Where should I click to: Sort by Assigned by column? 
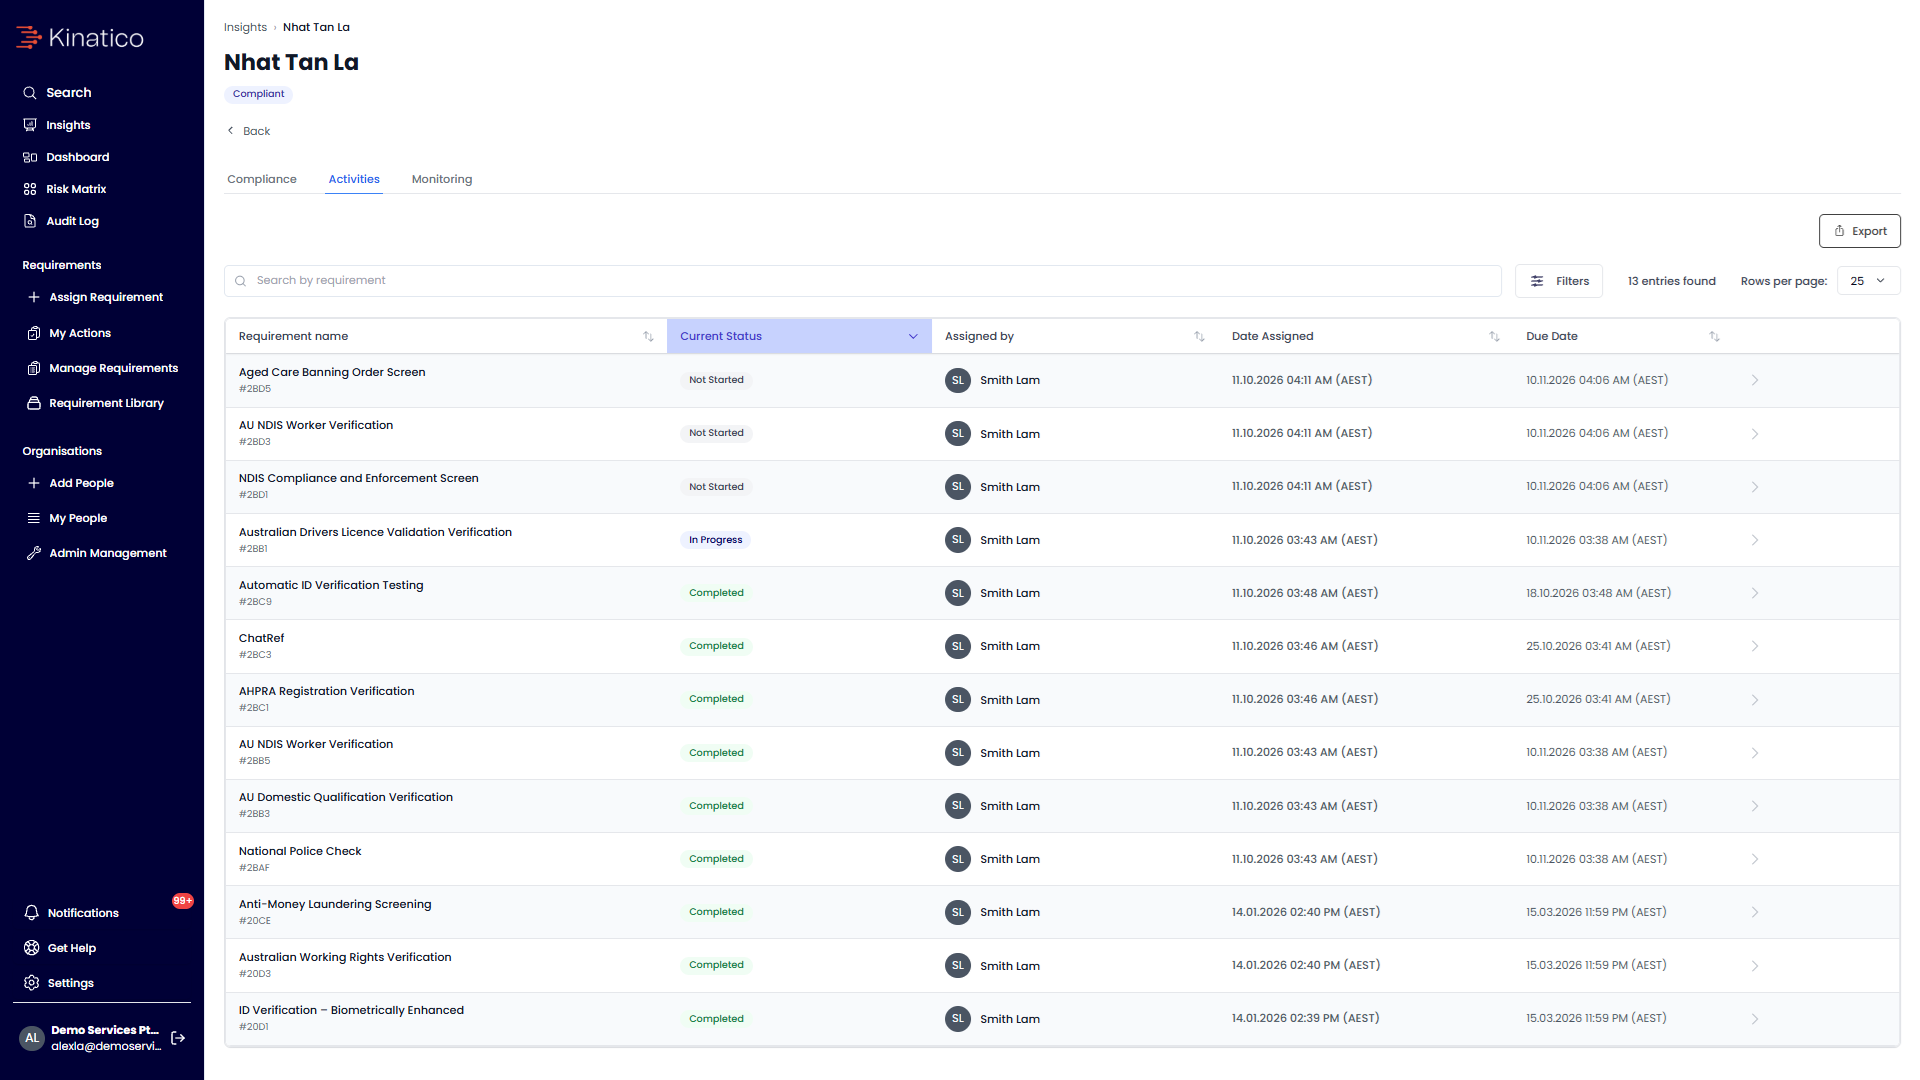1199,336
